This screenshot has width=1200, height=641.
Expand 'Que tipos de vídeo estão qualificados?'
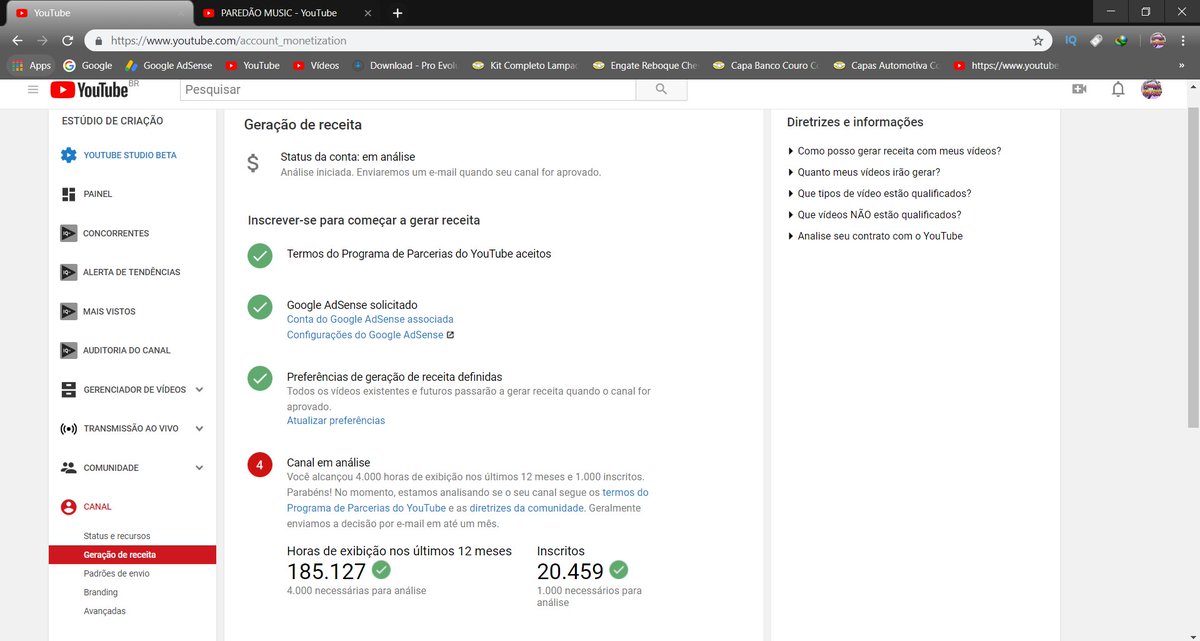click(879, 193)
